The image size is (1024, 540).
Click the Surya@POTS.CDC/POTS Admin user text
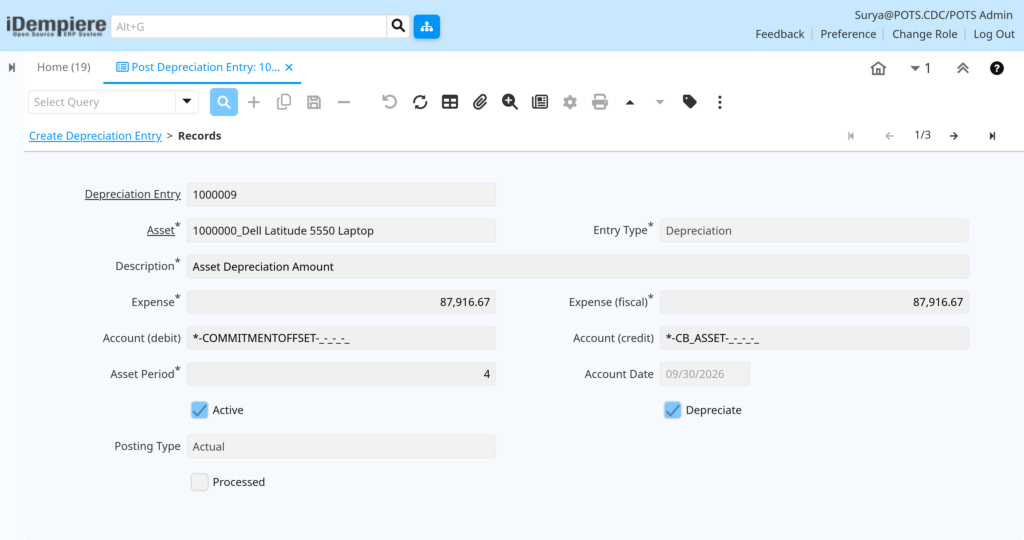933,15
